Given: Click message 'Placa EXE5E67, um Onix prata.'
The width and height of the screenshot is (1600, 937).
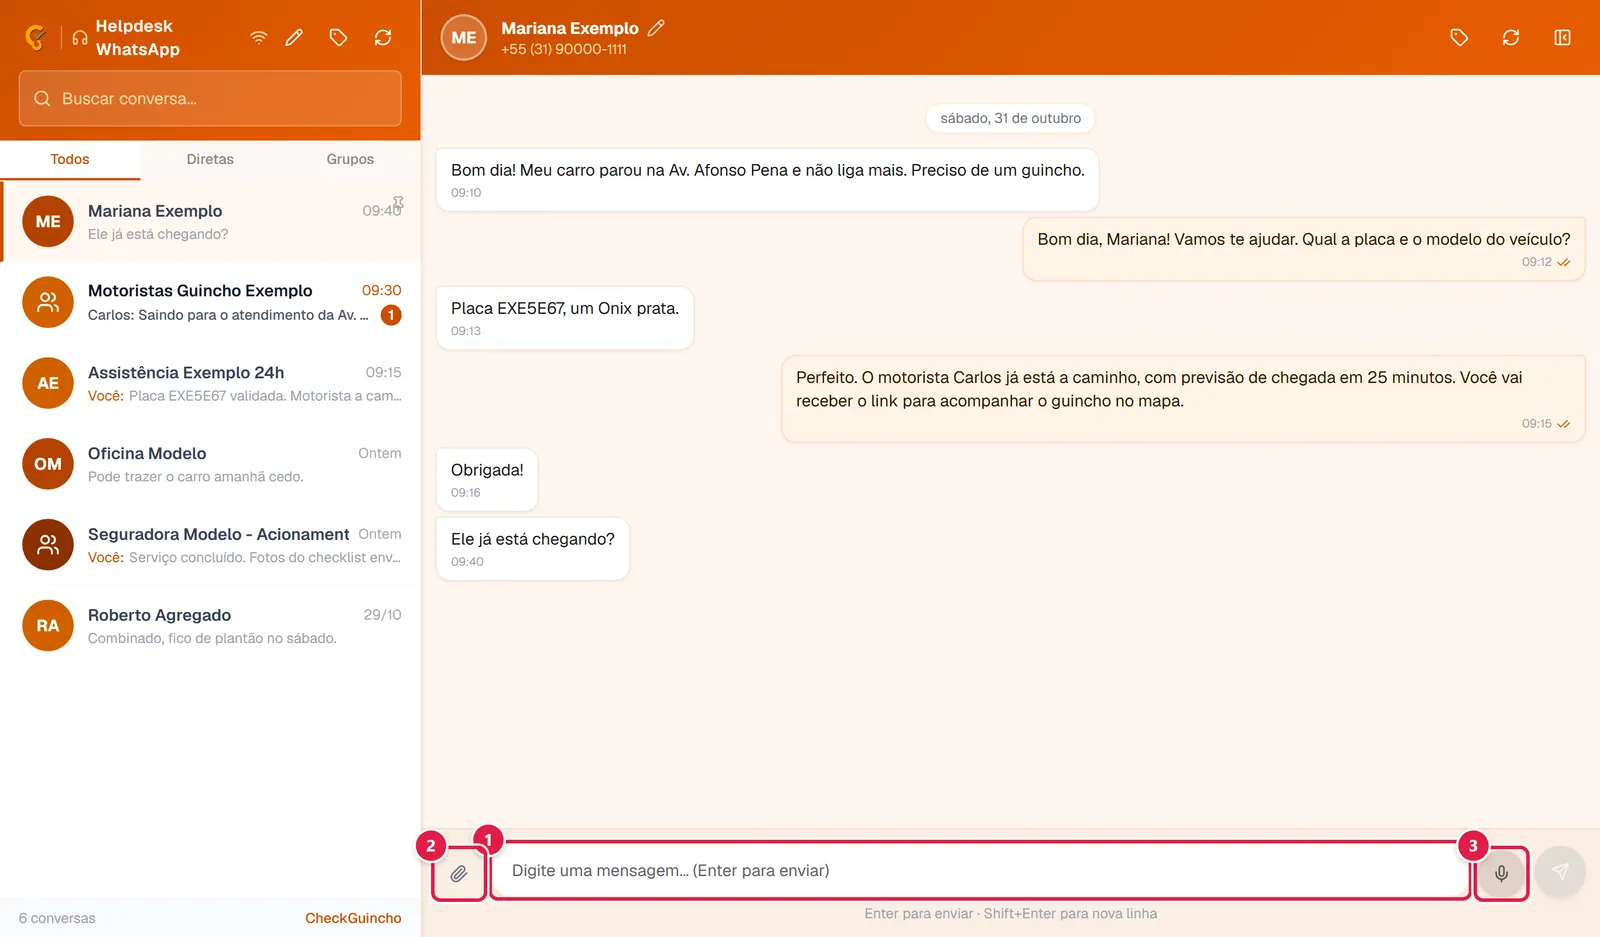Looking at the screenshot, I should pyautogui.click(x=565, y=318).
